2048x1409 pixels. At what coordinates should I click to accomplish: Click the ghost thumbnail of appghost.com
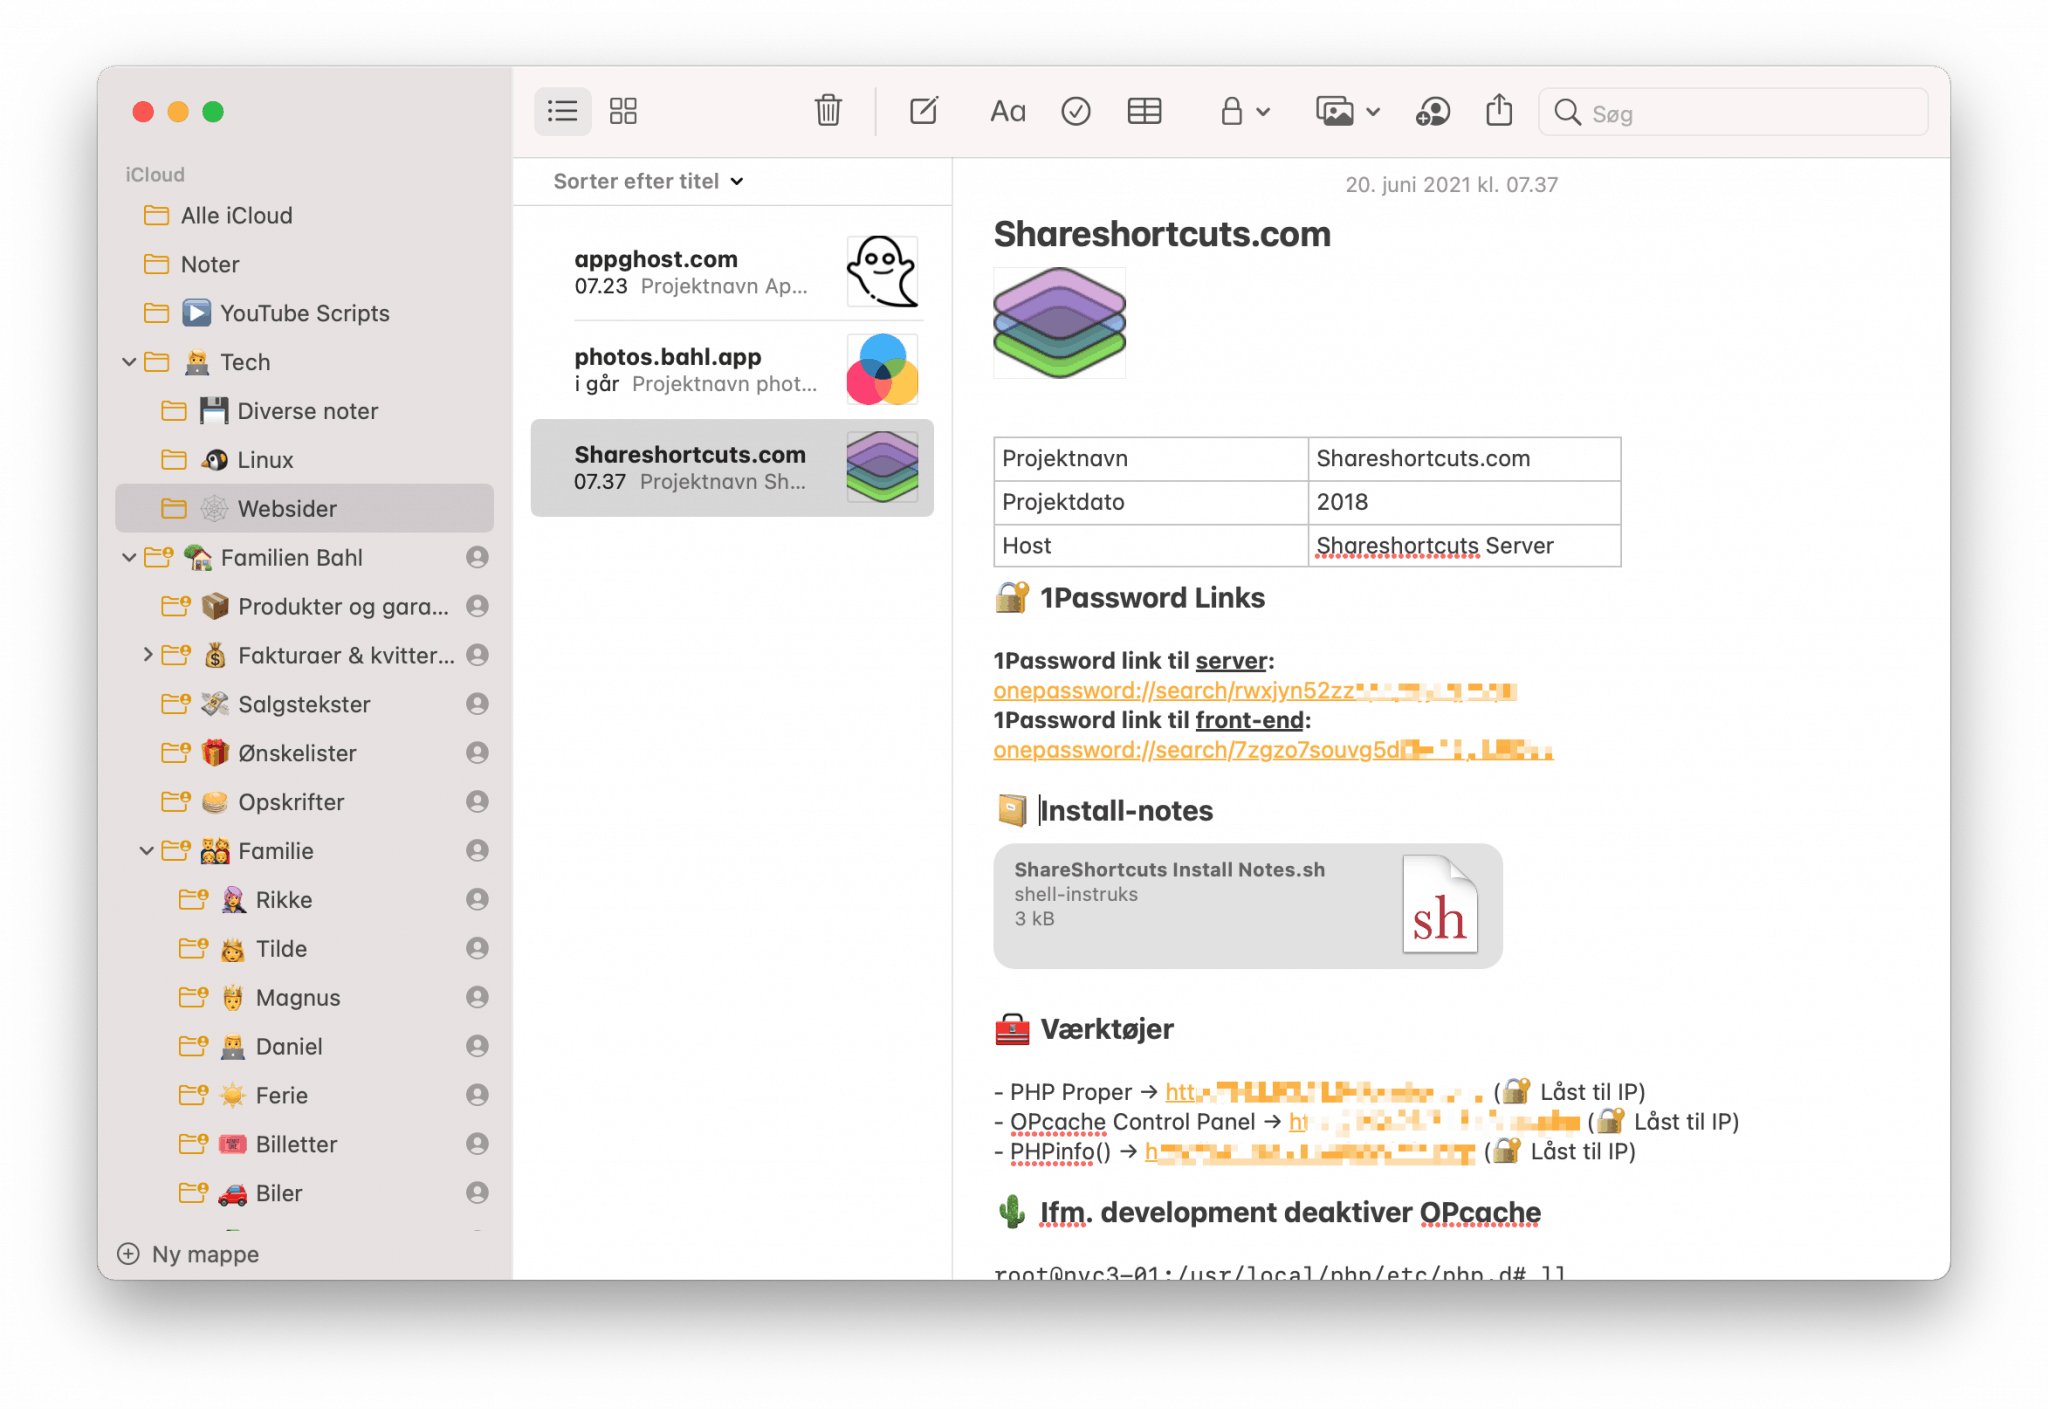point(882,271)
